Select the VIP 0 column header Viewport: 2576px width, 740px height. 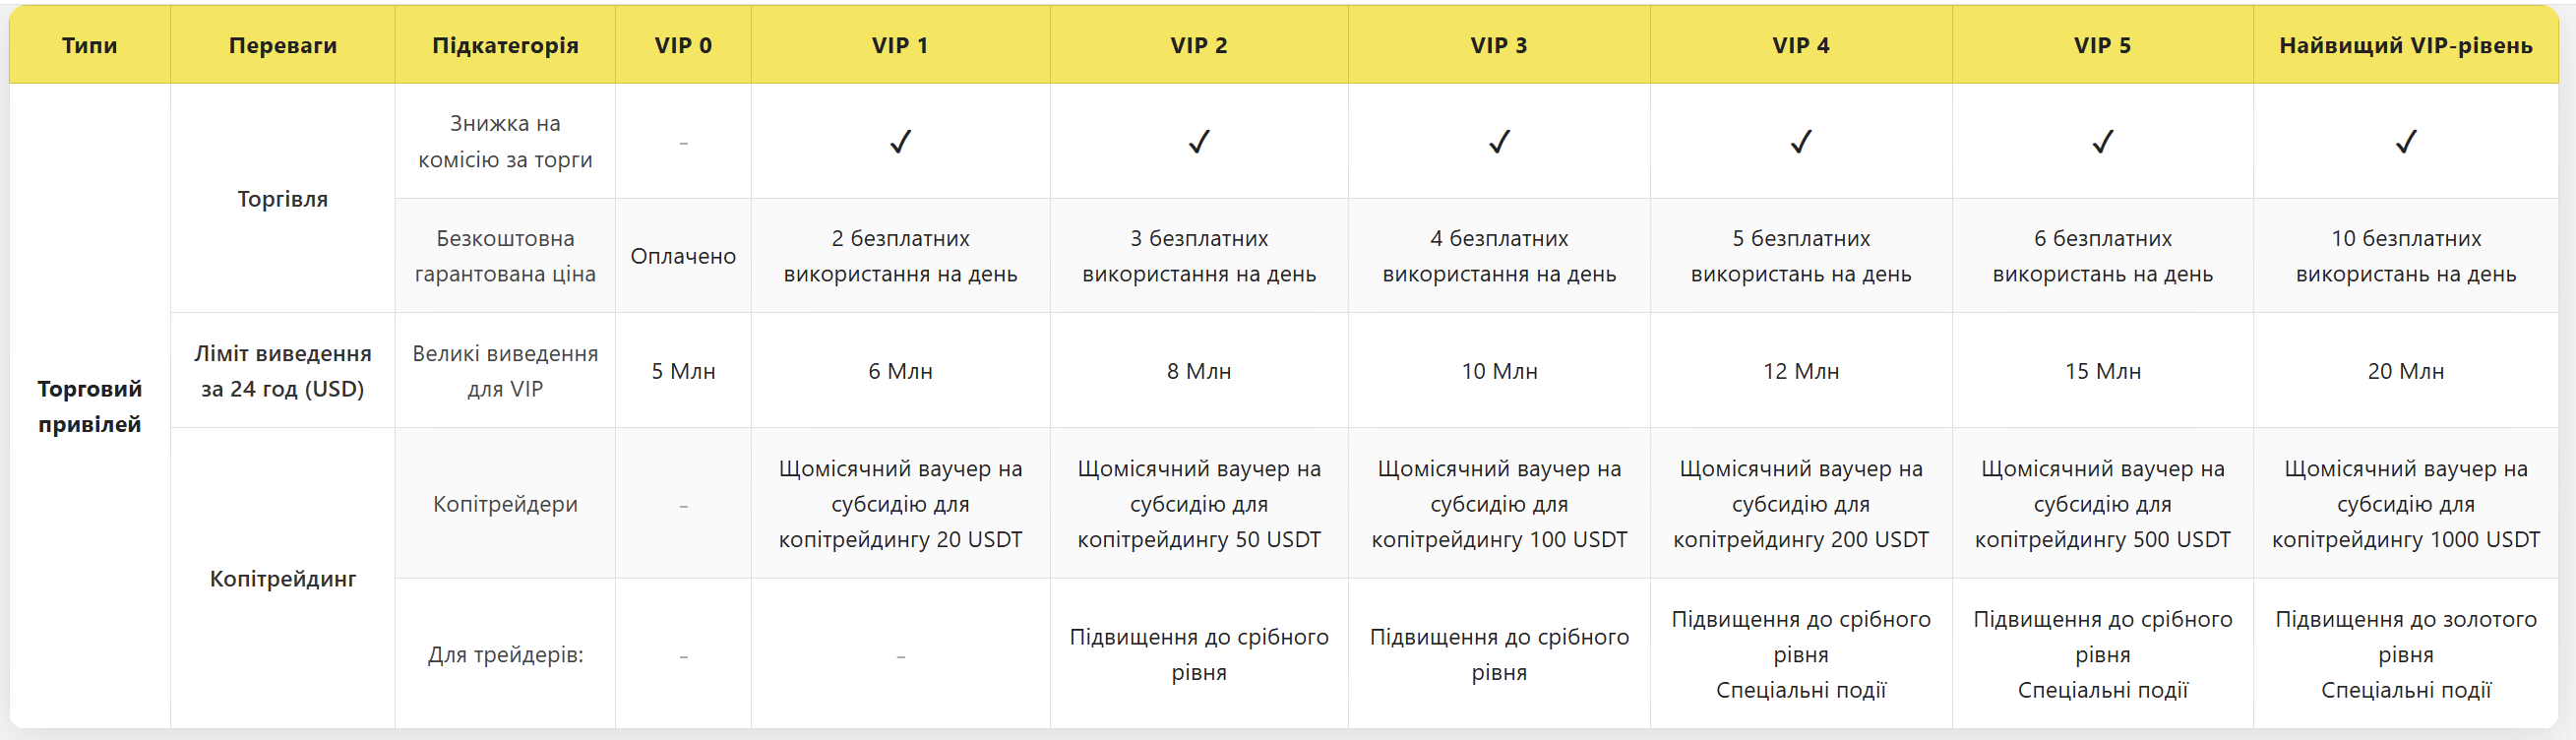click(x=683, y=45)
